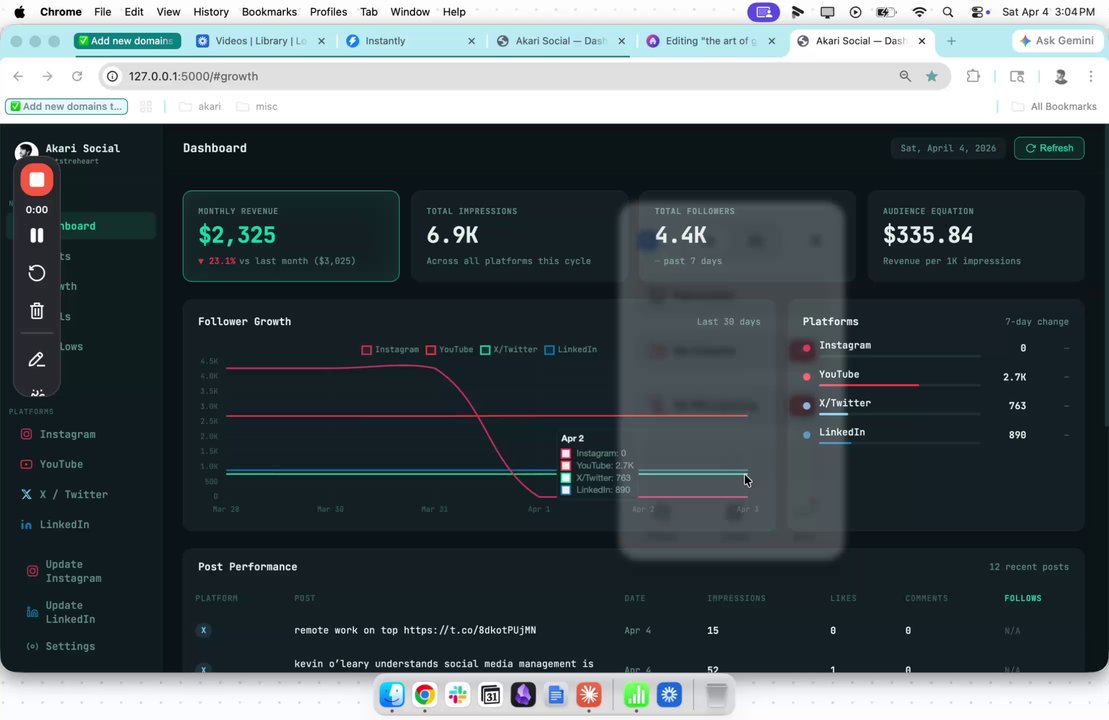
Task: Open Slack from the Dock
Action: (x=457, y=695)
